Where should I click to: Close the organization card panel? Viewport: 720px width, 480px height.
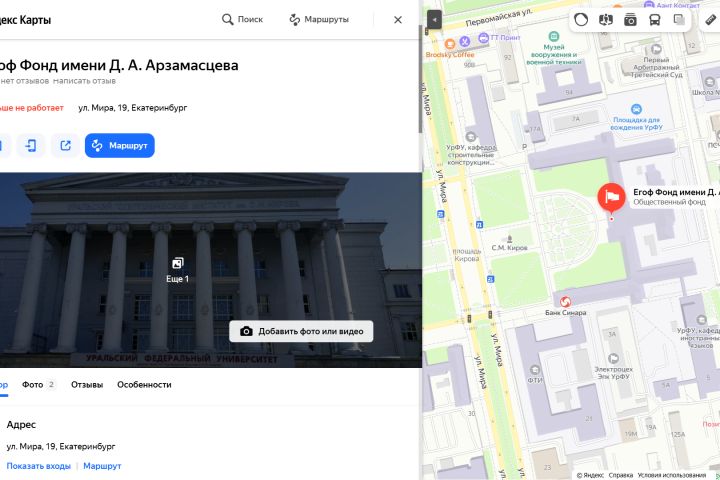(x=398, y=20)
